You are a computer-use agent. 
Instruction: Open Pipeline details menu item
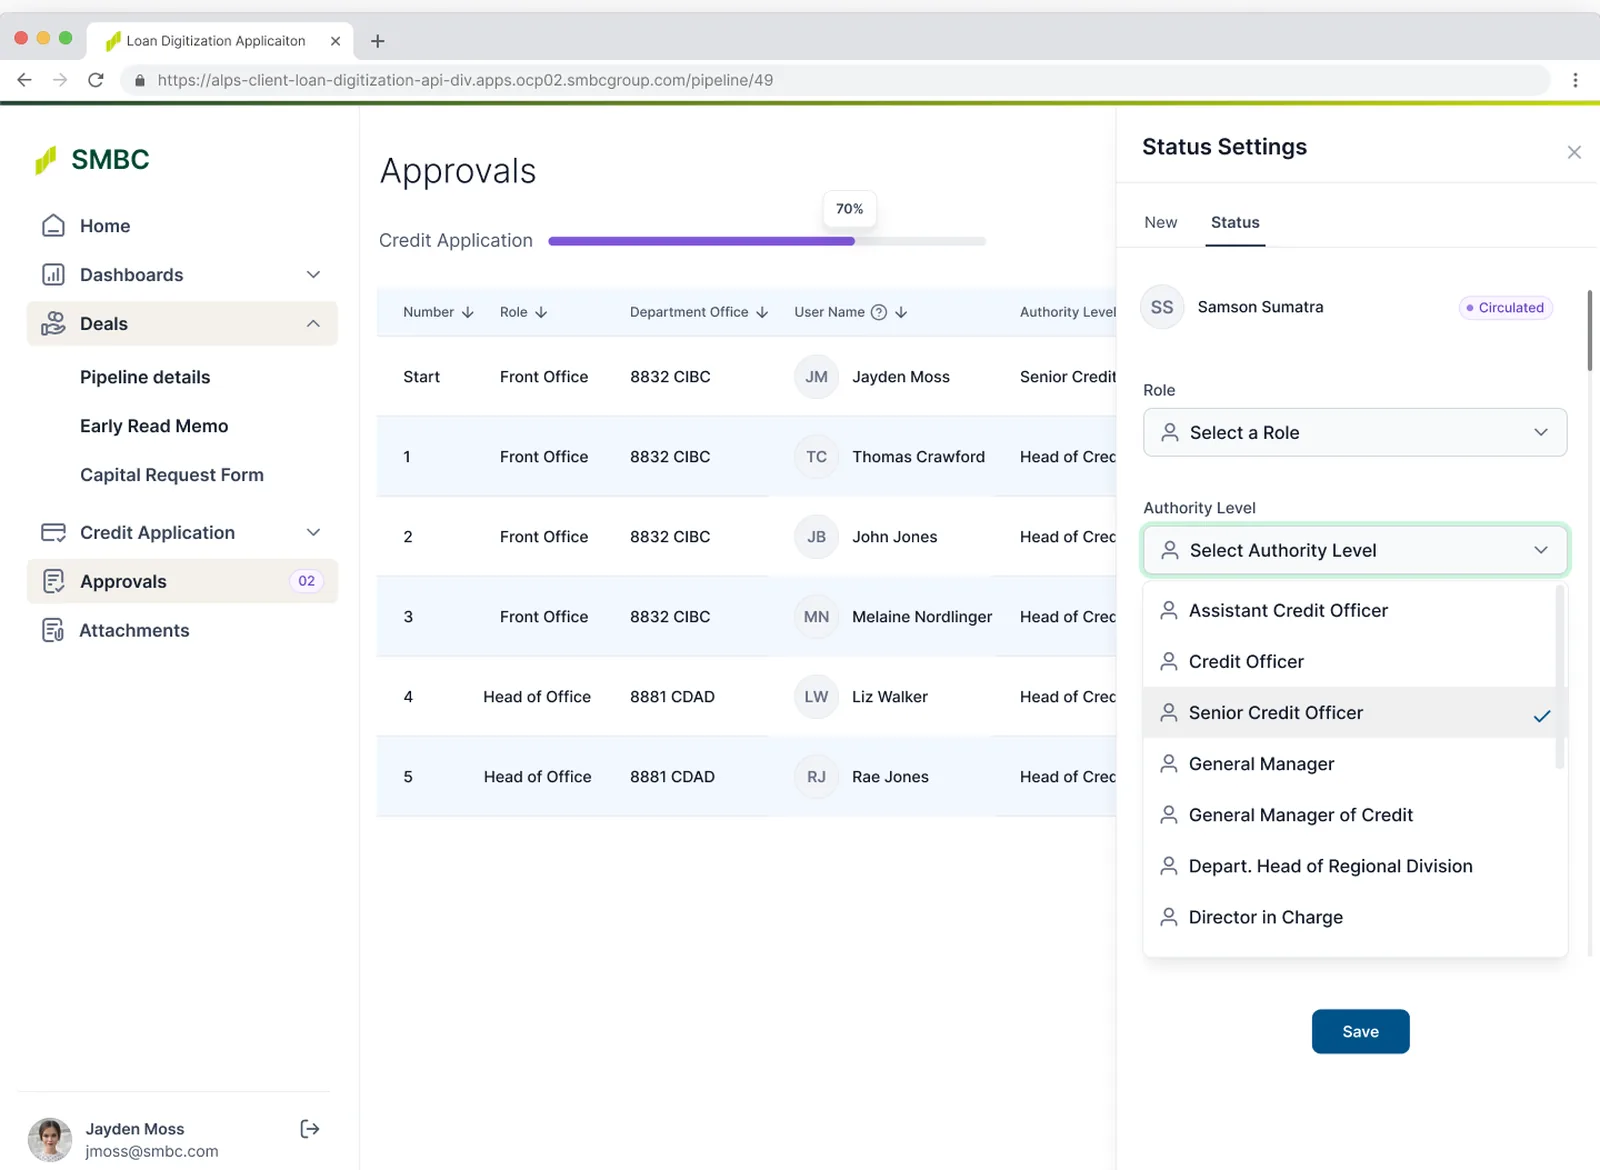coord(145,377)
